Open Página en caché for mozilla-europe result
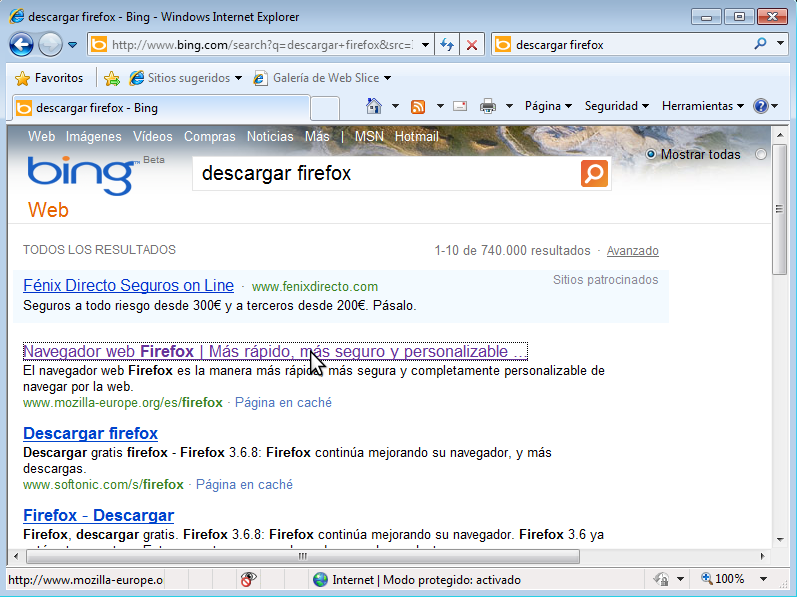This screenshot has height=597, width=797. (283, 402)
